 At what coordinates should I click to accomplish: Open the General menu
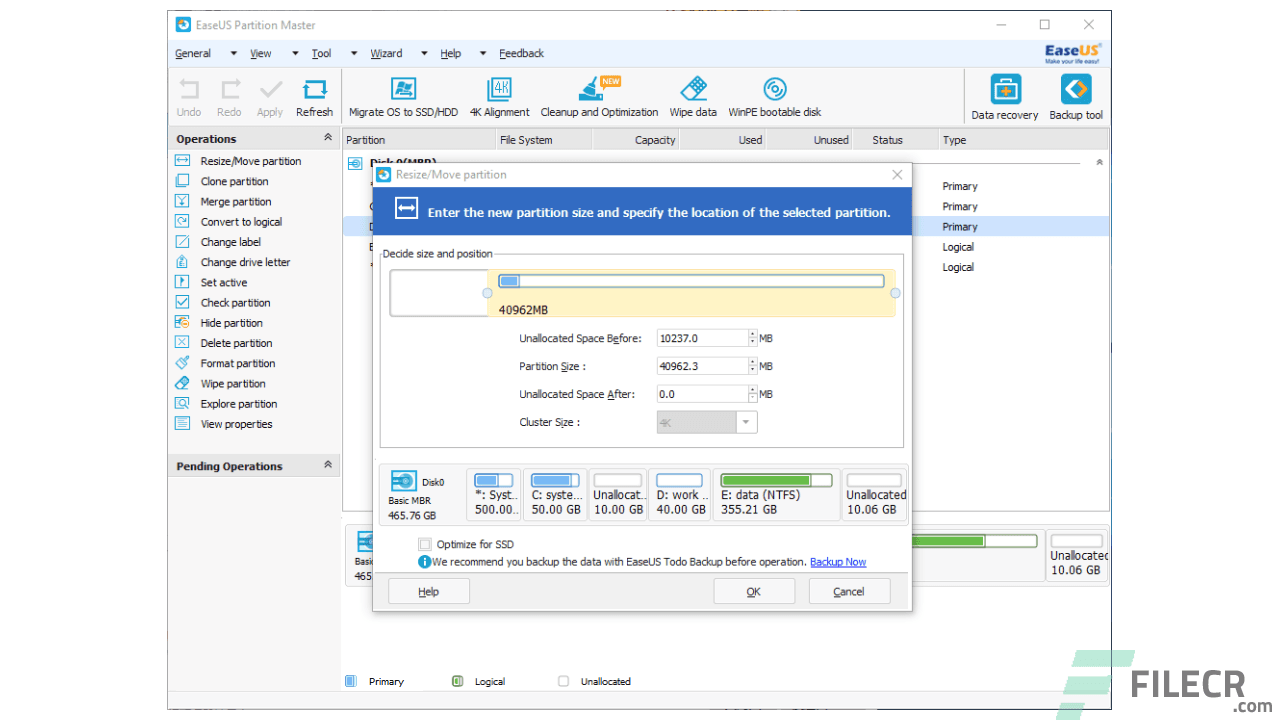coord(192,53)
